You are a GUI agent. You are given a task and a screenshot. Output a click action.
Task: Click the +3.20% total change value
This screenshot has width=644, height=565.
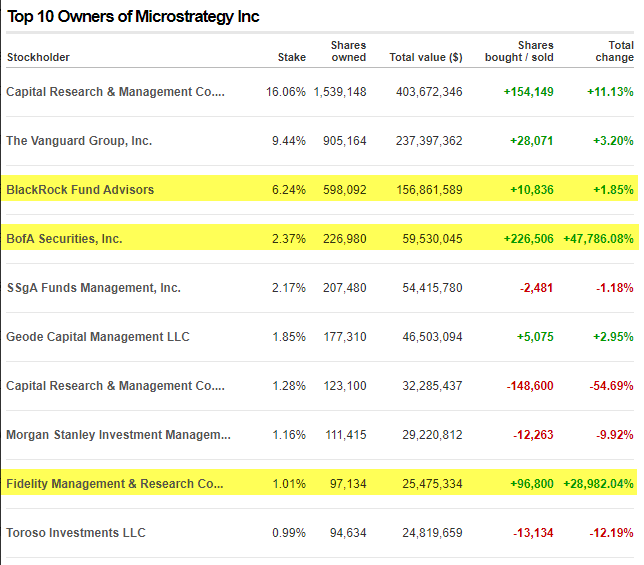coord(613,141)
